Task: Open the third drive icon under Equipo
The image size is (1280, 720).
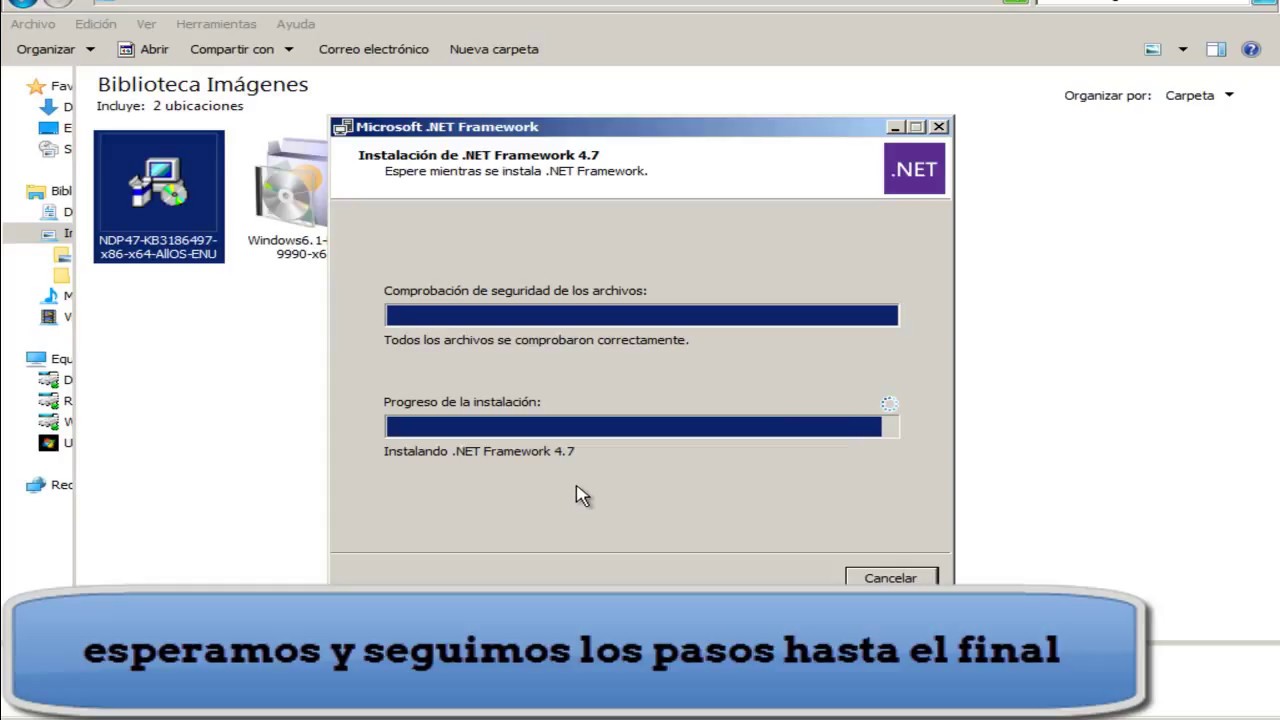Action: [x=48, y=422]
